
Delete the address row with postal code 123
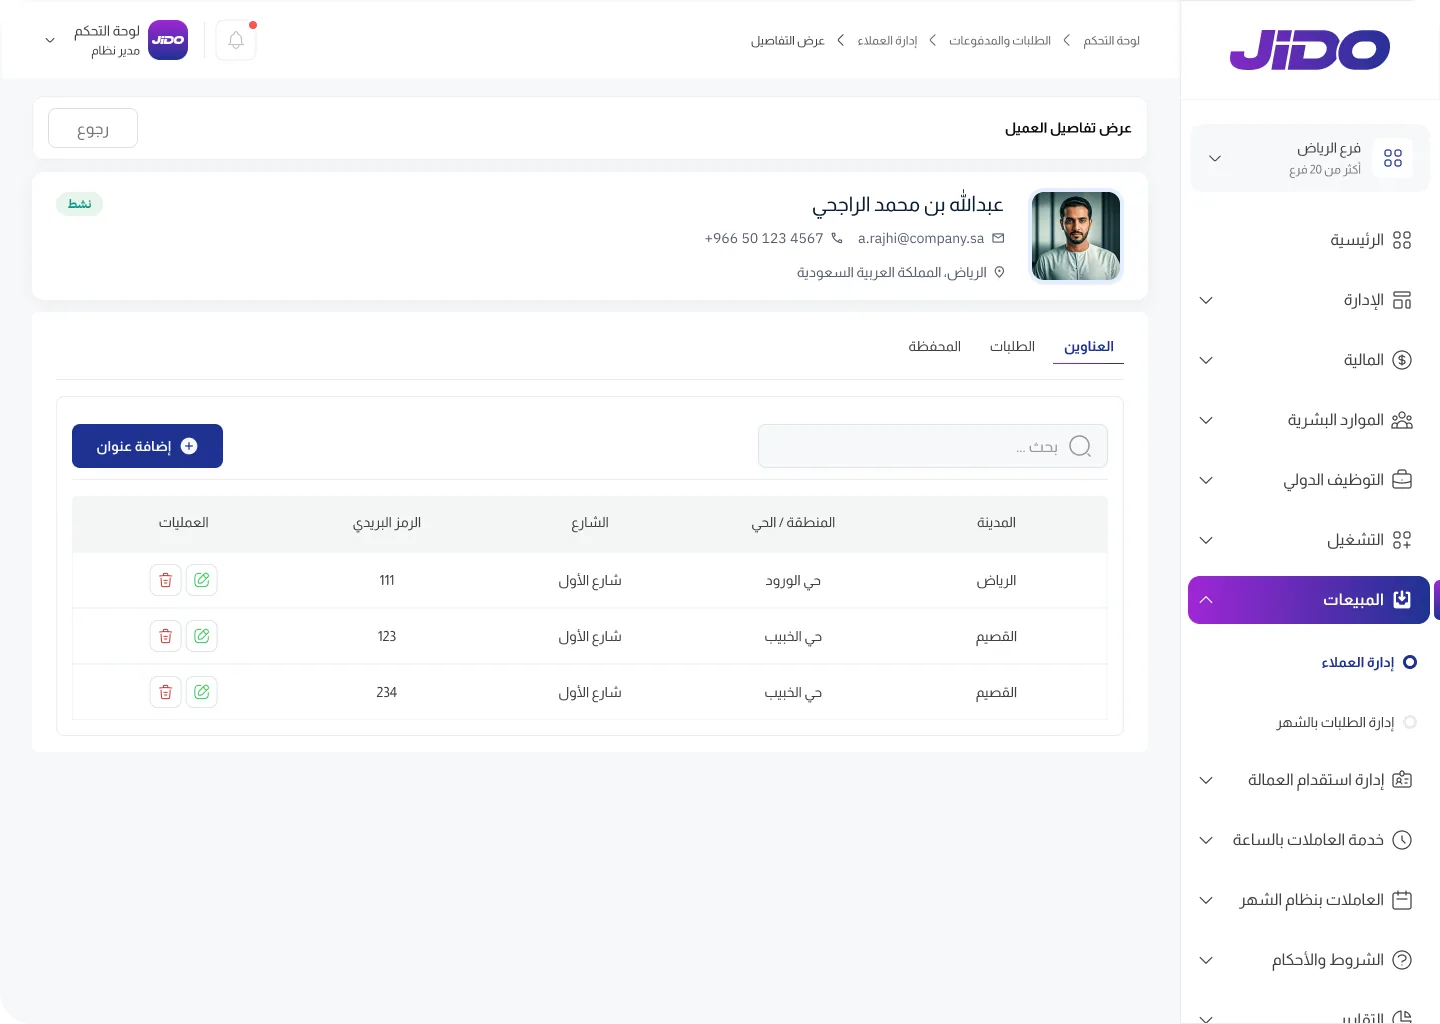[x=166, y=636]
